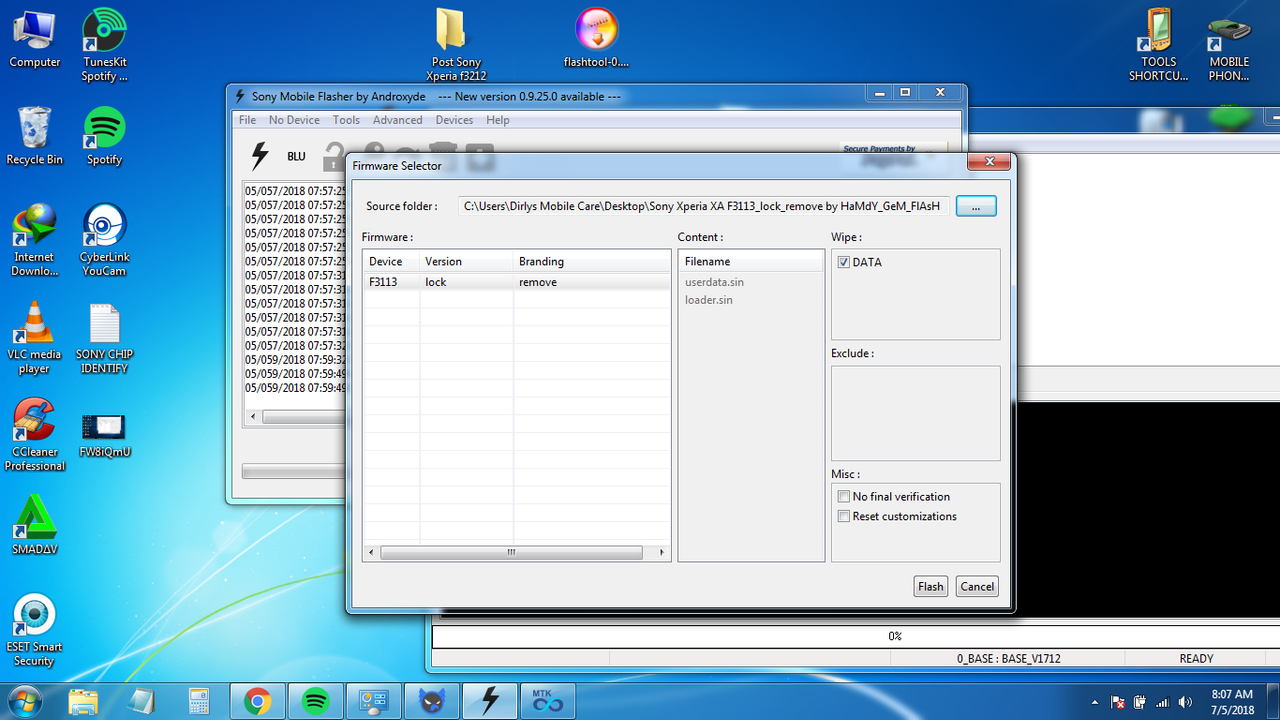Select the TOOLS SHORTCUT desktop icon
1280x720 pixels.
tap(1159, 46)
